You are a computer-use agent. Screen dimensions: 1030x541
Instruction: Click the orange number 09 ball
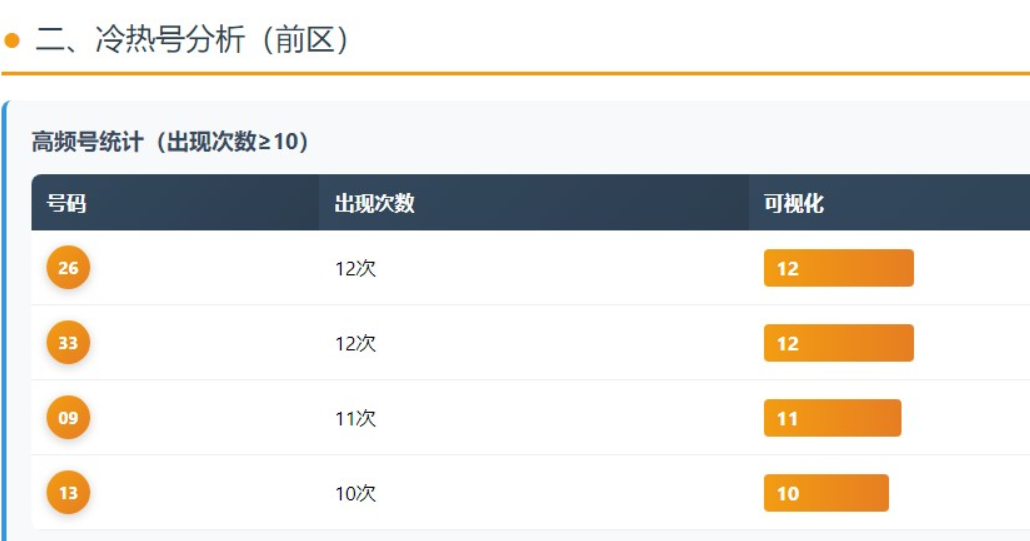[68, 417]
